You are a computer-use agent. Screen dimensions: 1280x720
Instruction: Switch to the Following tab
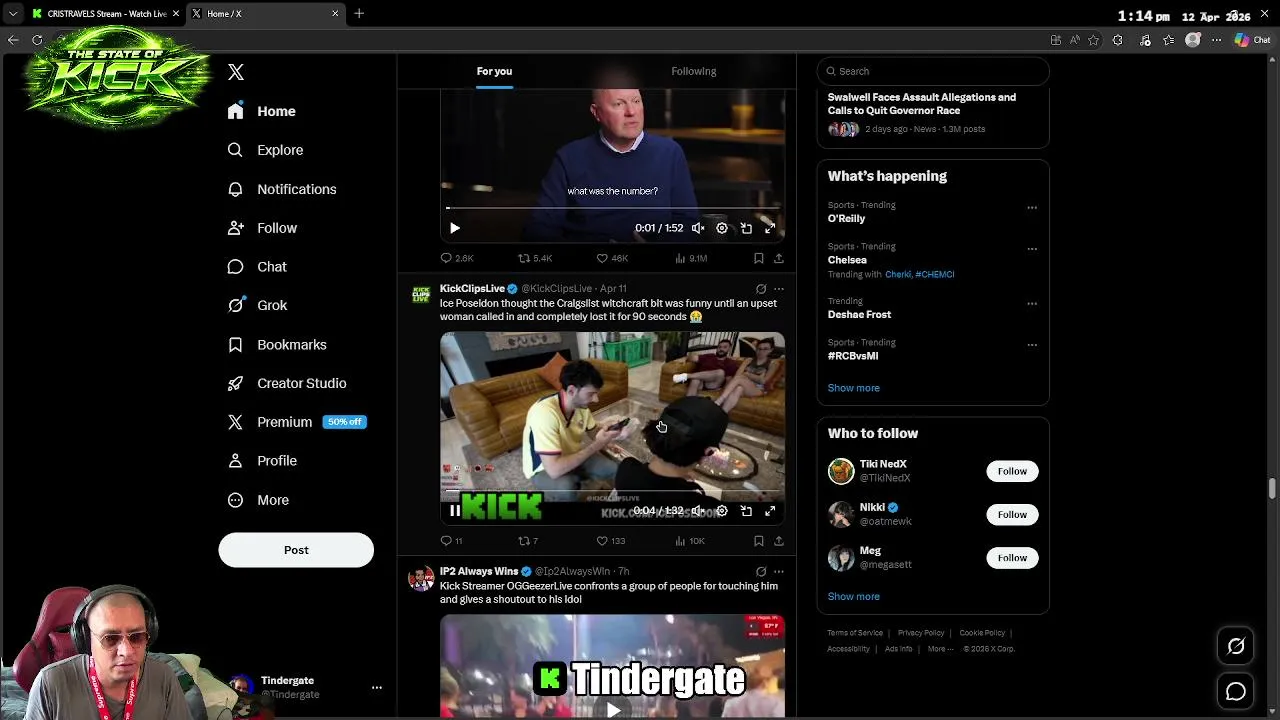(x=694, y=71)
